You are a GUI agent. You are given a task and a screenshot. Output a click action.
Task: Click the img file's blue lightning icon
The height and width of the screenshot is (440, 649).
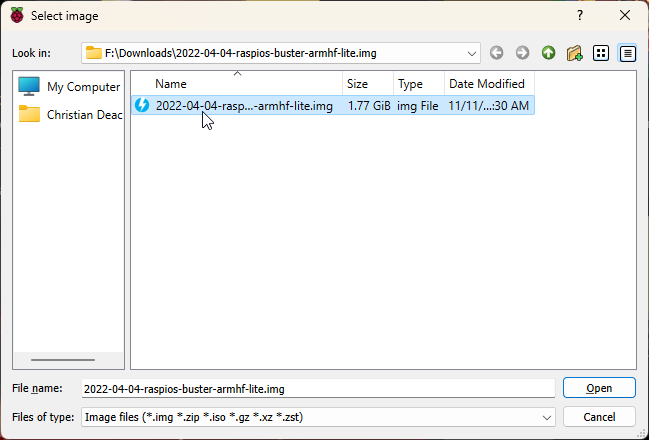[x=142, y=105]
